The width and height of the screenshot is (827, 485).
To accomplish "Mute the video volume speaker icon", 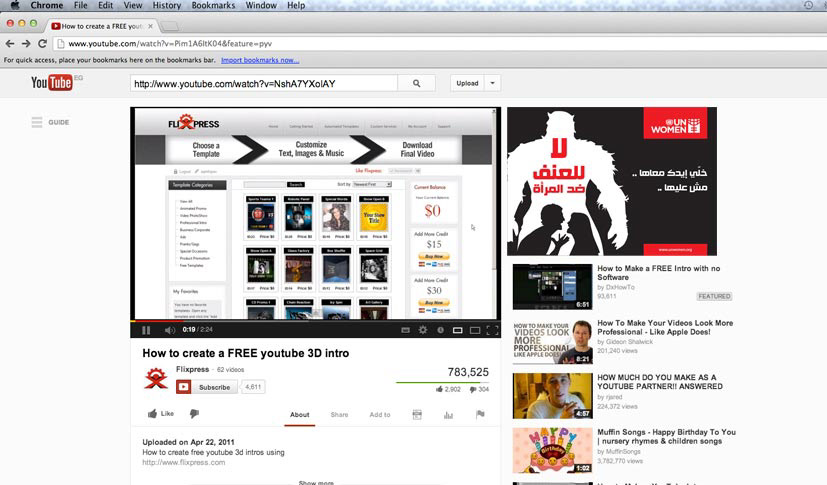I will (169, 330).
